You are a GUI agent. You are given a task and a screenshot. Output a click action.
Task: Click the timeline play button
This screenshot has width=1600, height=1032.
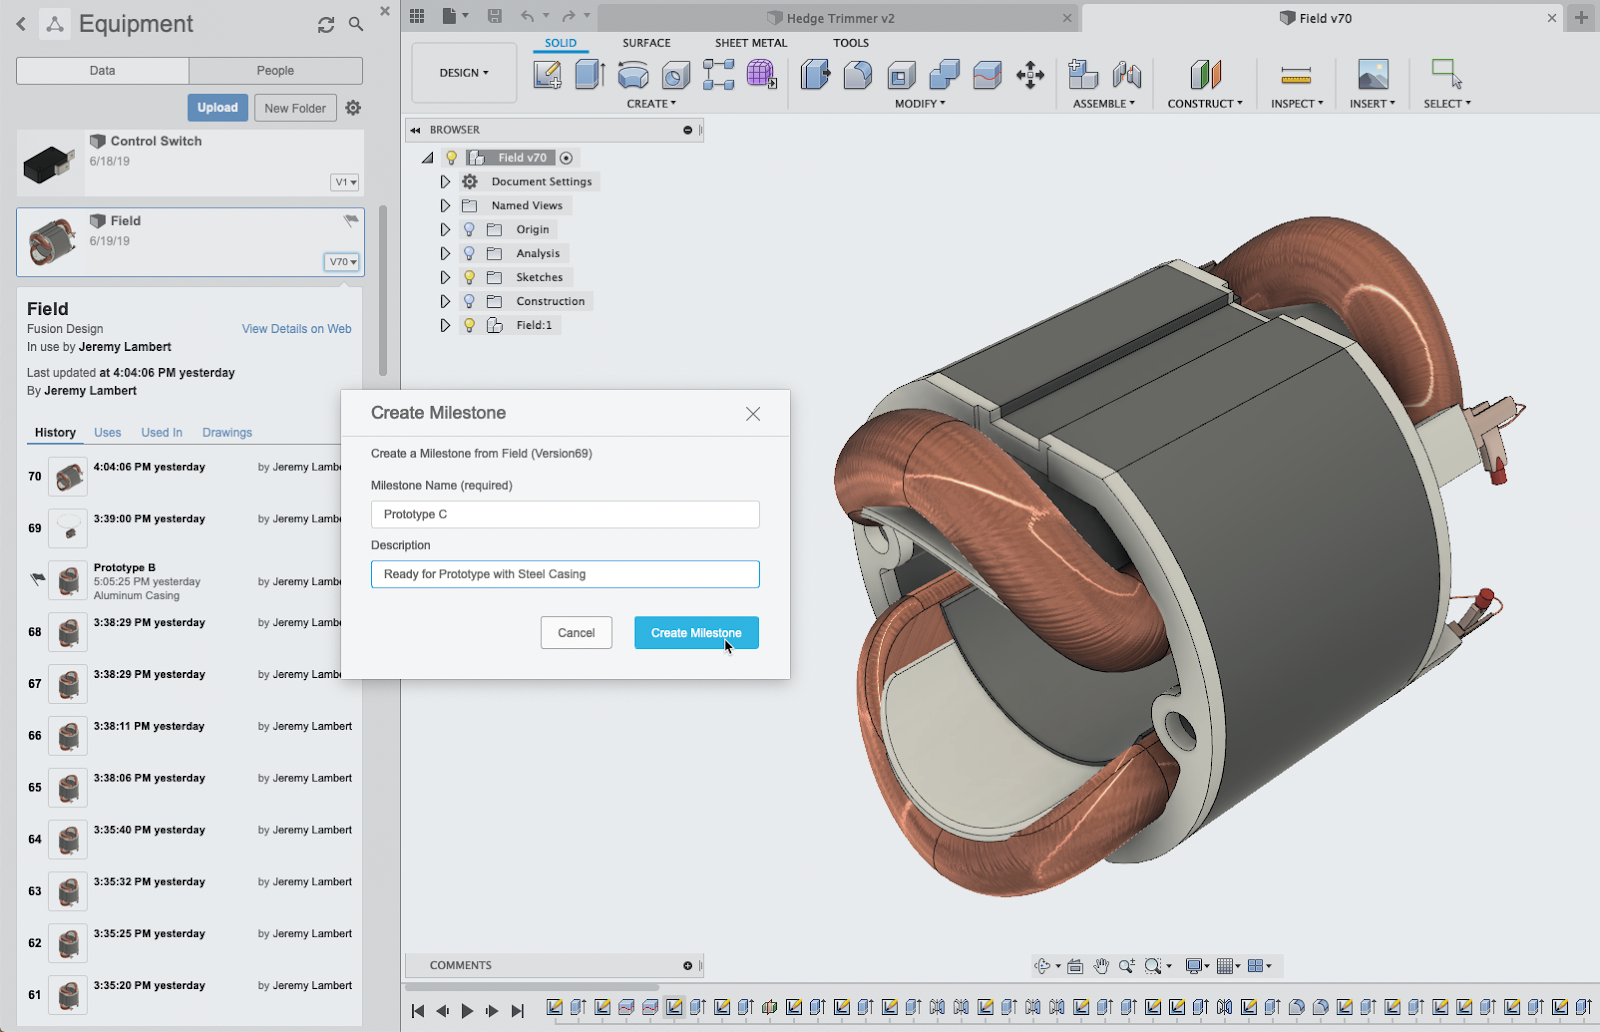pyautogui.click(x=467, y=1011)
